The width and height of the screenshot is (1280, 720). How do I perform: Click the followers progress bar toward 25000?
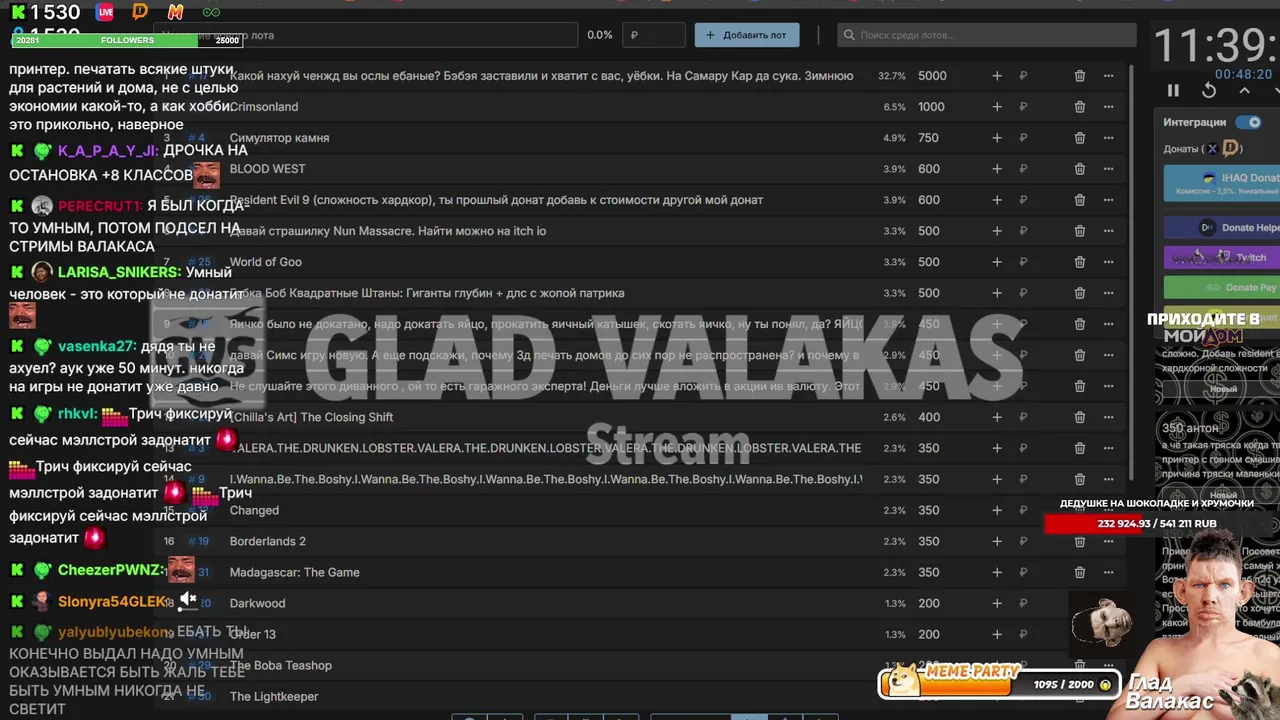(126, 40)
